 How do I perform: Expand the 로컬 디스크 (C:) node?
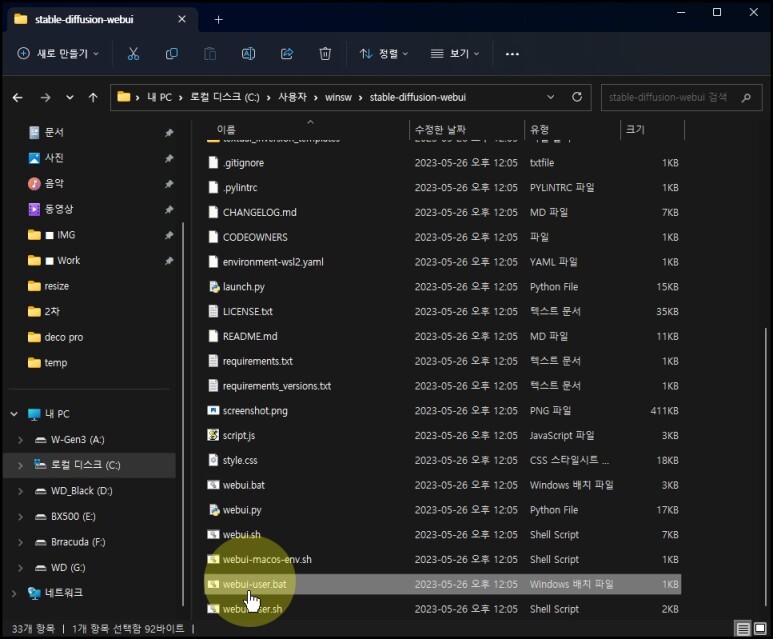coord(20,465)
